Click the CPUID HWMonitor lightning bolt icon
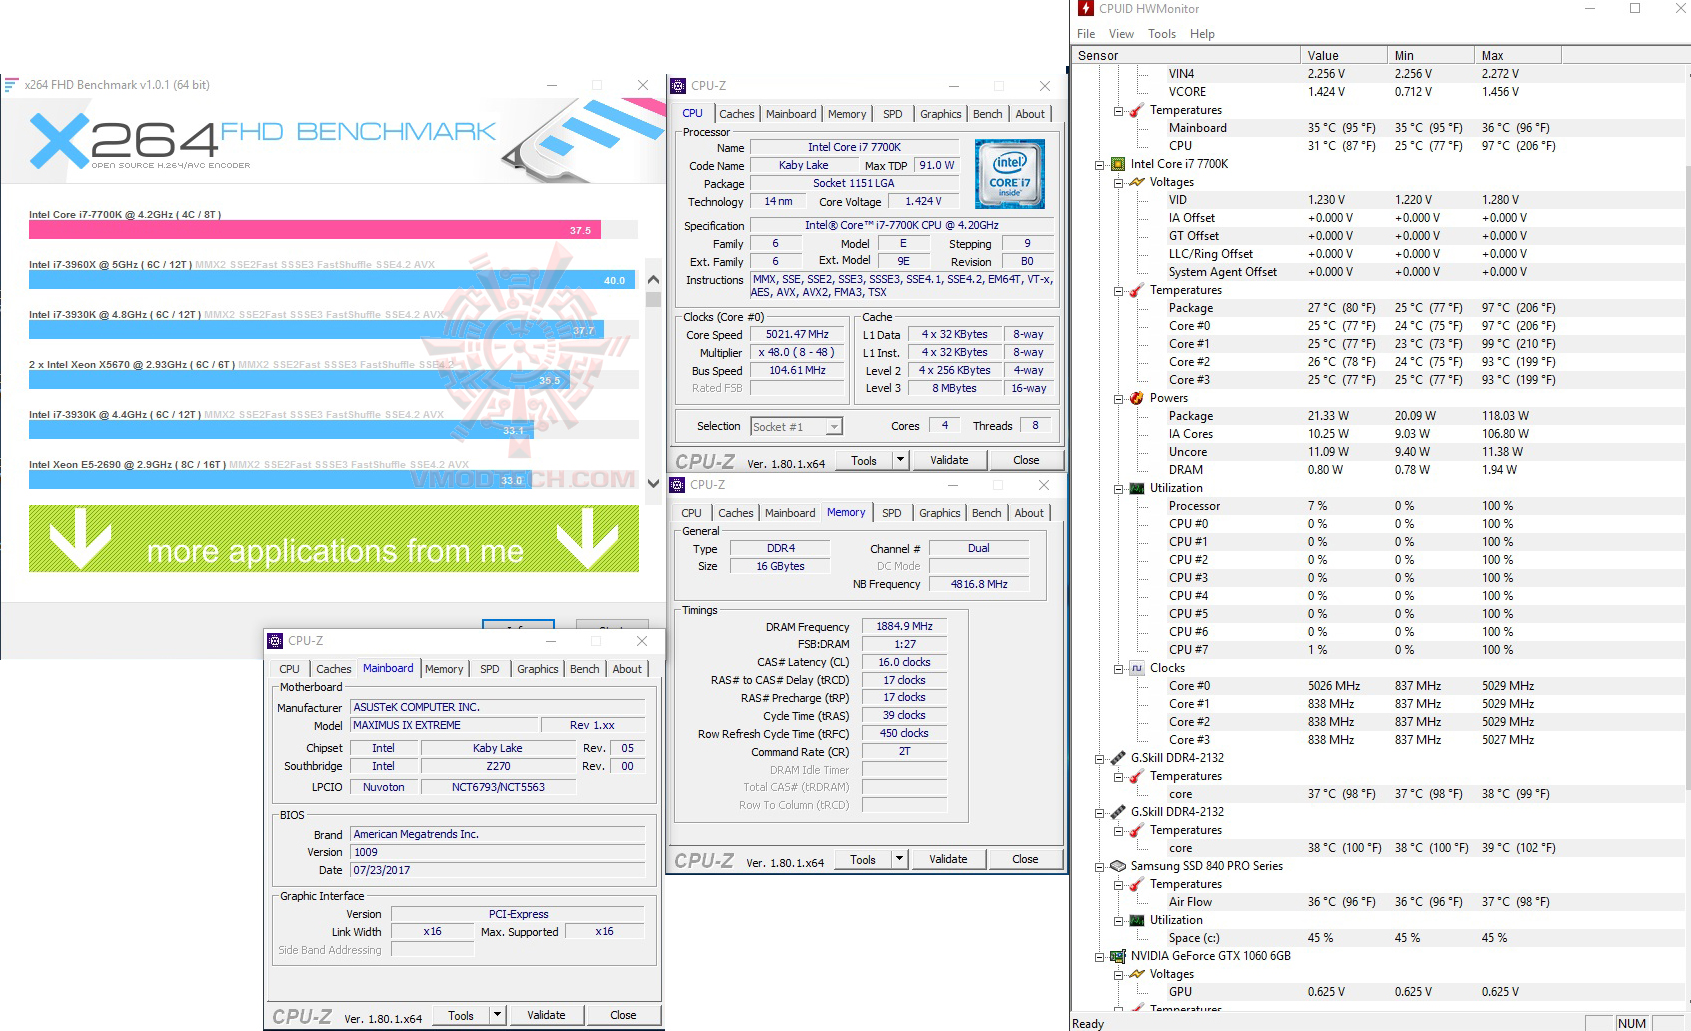The height and width of the screenshot is (1031, 1691). coord(1084,9)
